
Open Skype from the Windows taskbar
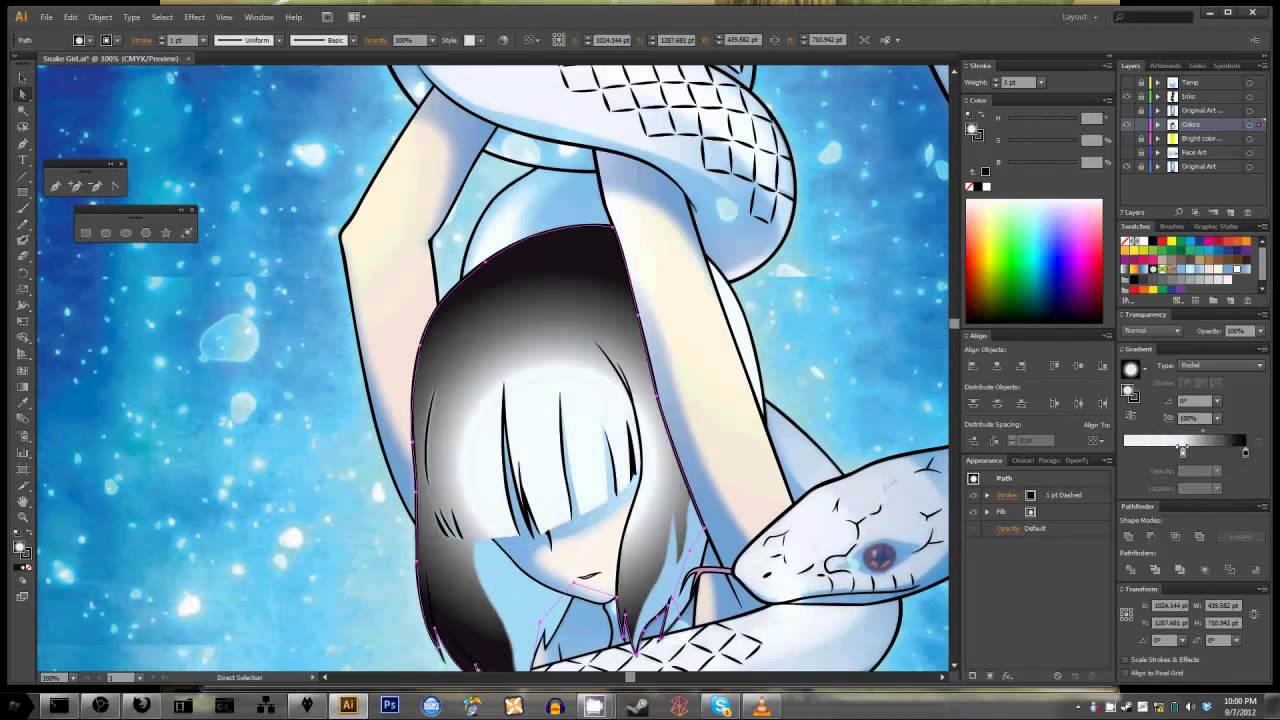click(721, 706)
